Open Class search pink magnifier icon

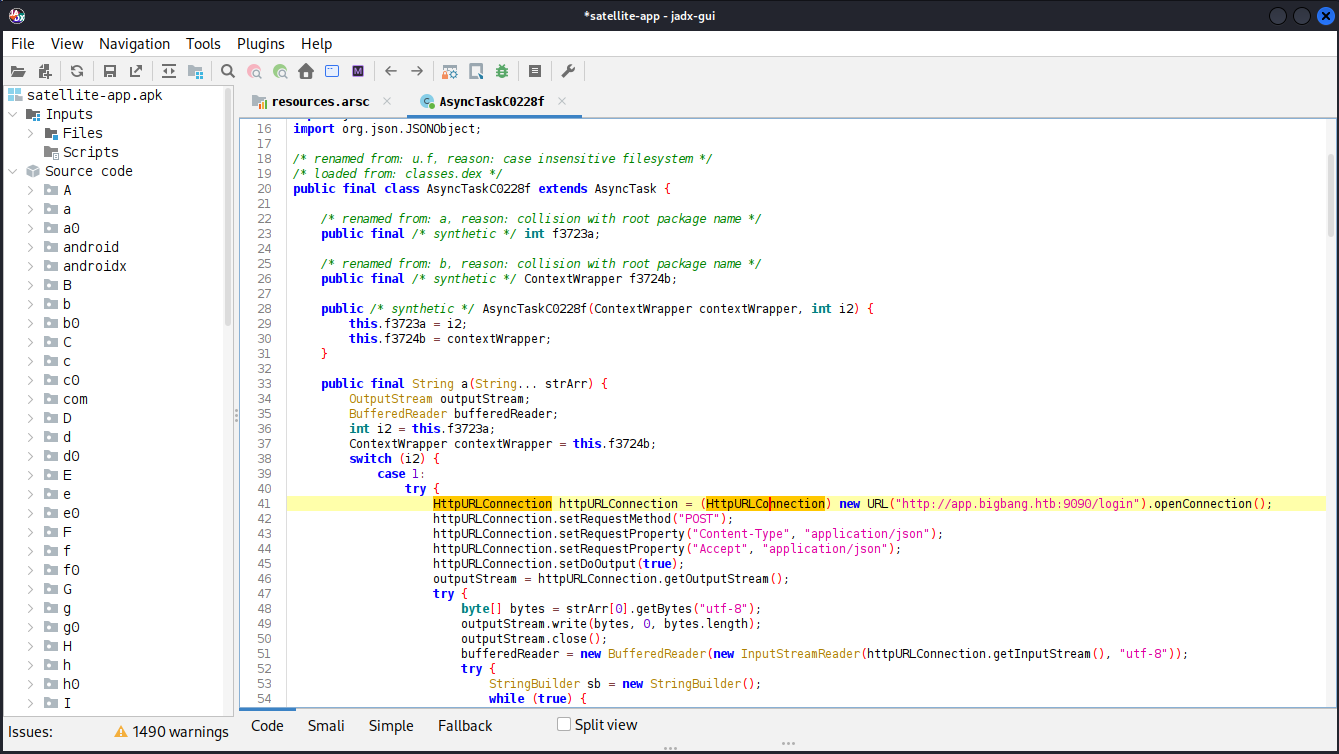click(x=254, y=71)
